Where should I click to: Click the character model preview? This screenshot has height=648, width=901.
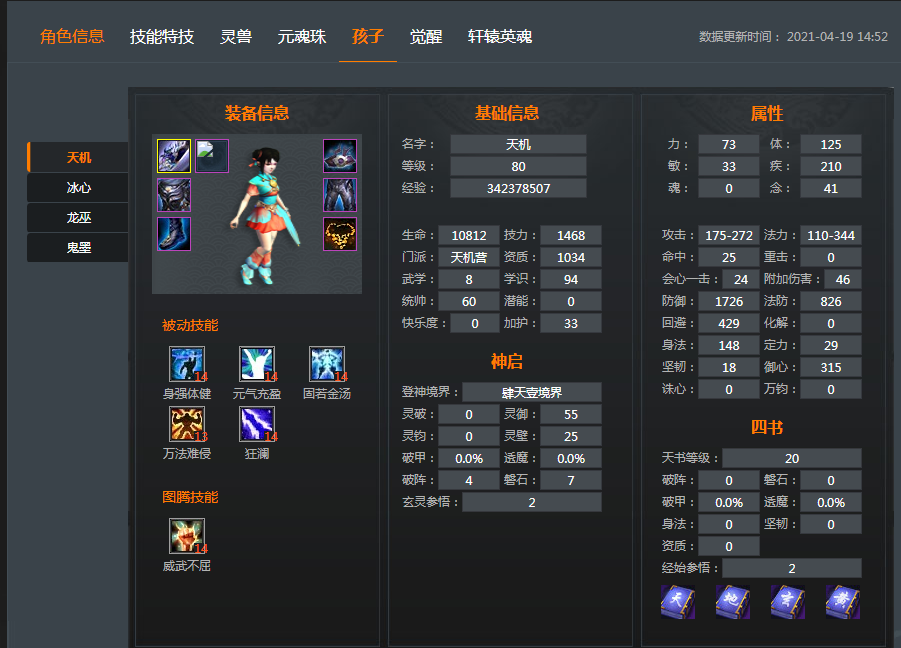pos(264,215)
